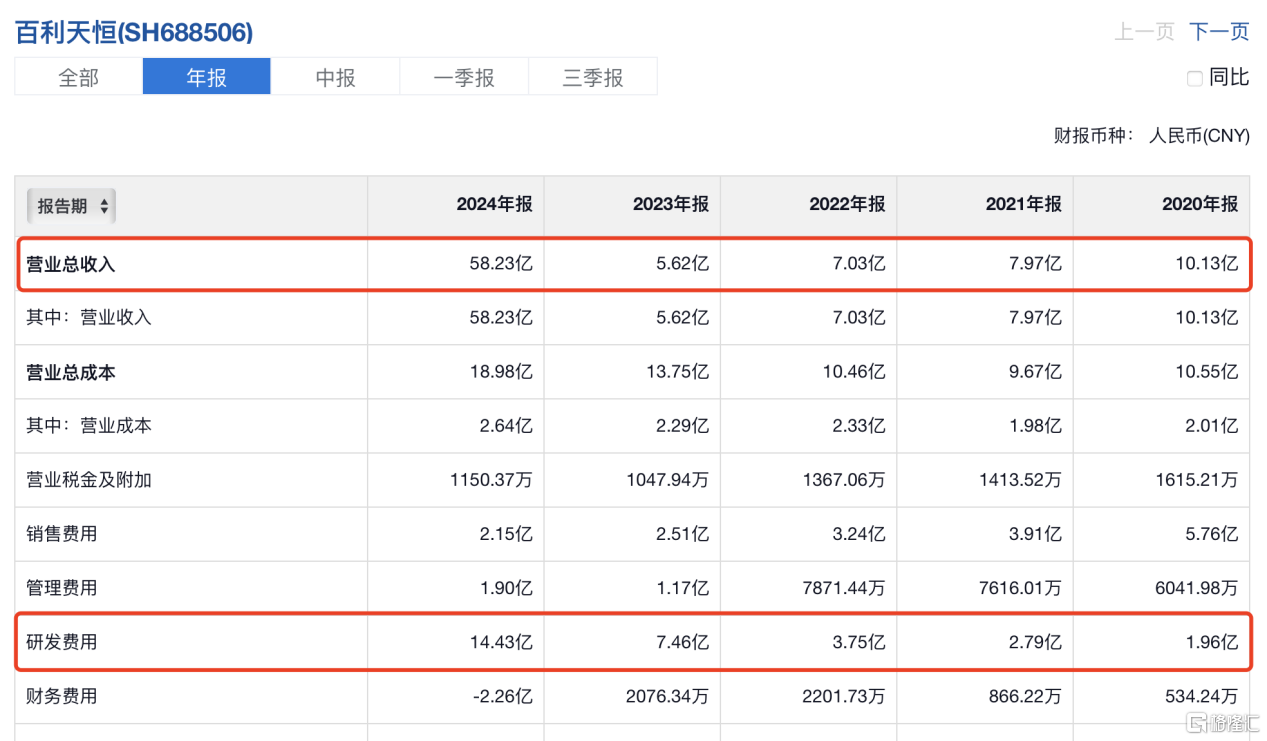Go to 下一页 next page
Screen dimensions: 1267x741
pos(1219,32)
